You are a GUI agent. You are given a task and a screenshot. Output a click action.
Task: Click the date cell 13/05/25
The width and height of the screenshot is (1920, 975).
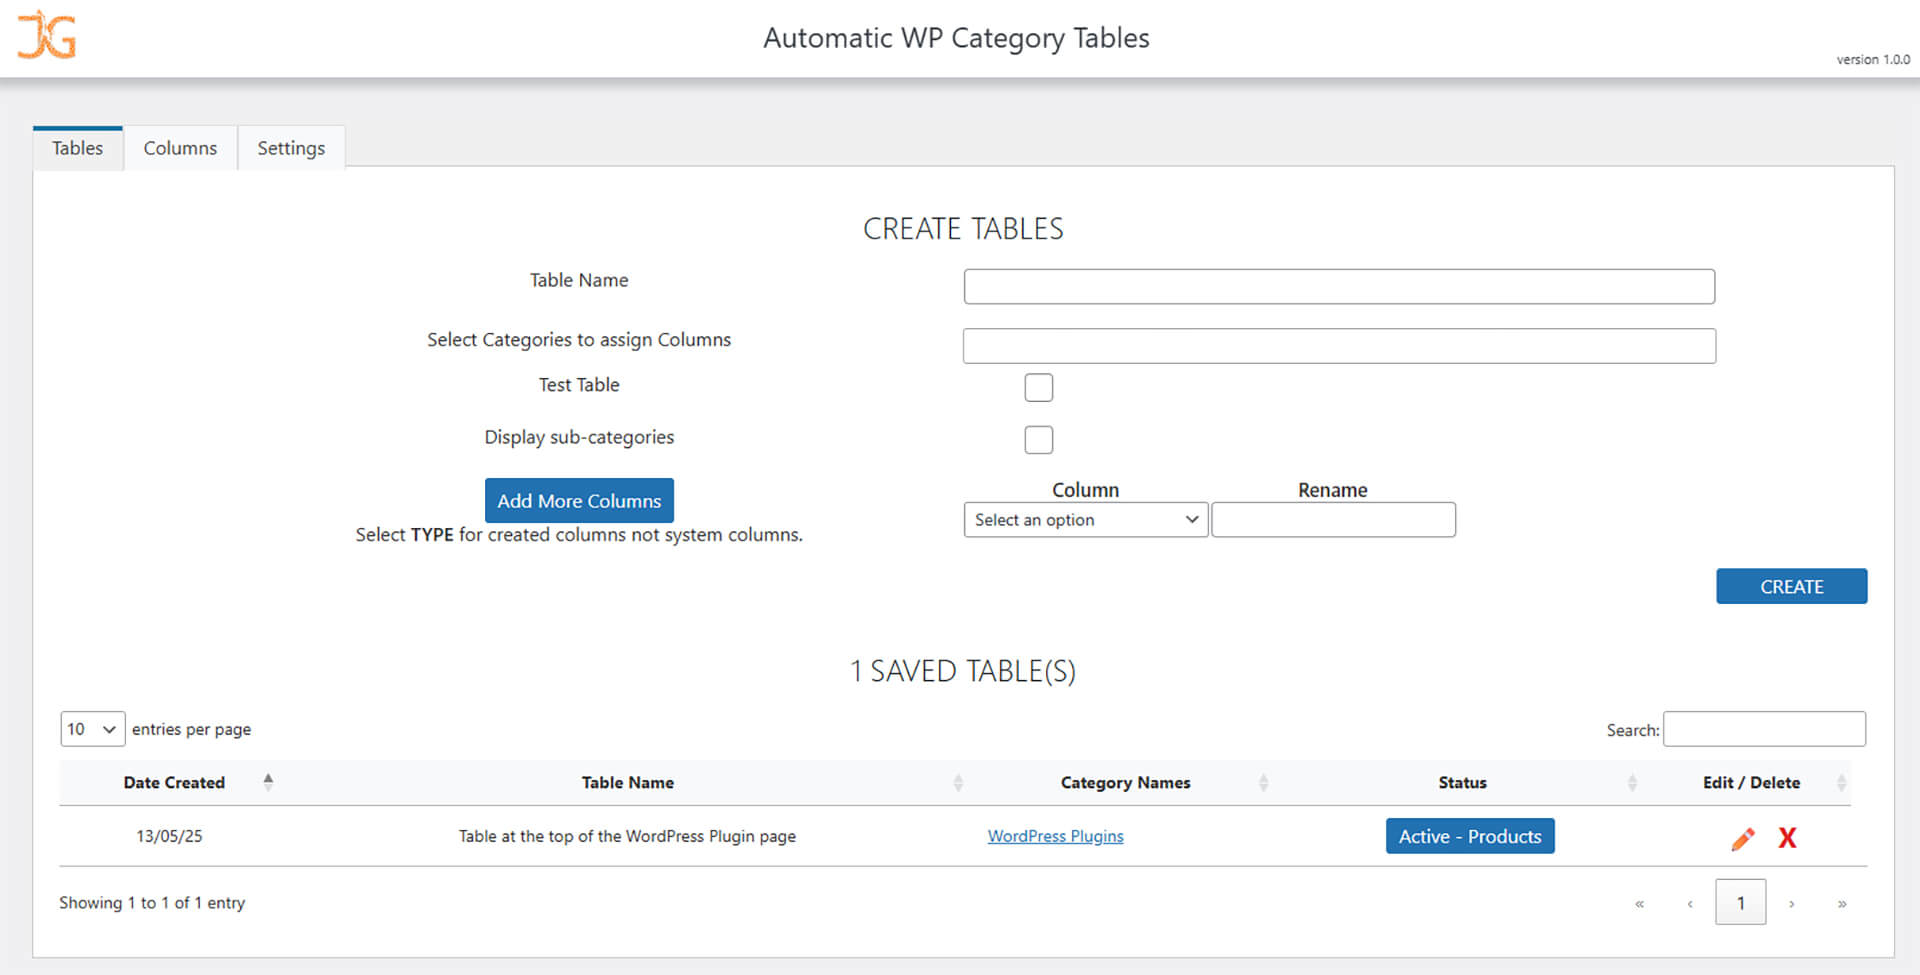(169, 836)
